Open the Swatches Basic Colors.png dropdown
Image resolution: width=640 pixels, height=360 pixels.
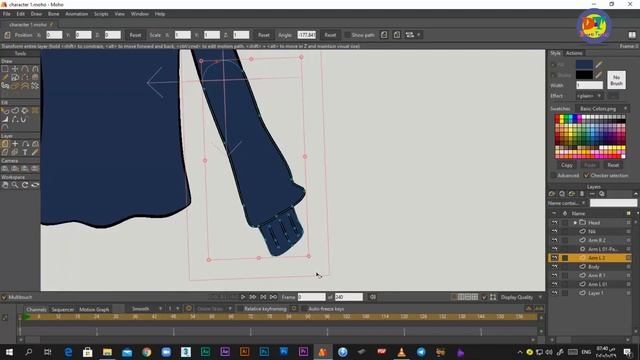602,109
